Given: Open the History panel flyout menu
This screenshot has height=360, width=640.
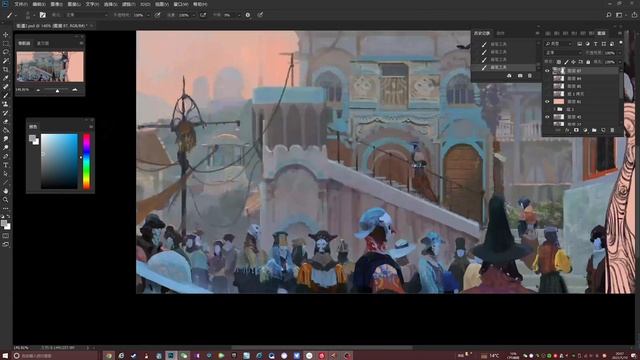Looking at the screenshot, I should [538, 33].
